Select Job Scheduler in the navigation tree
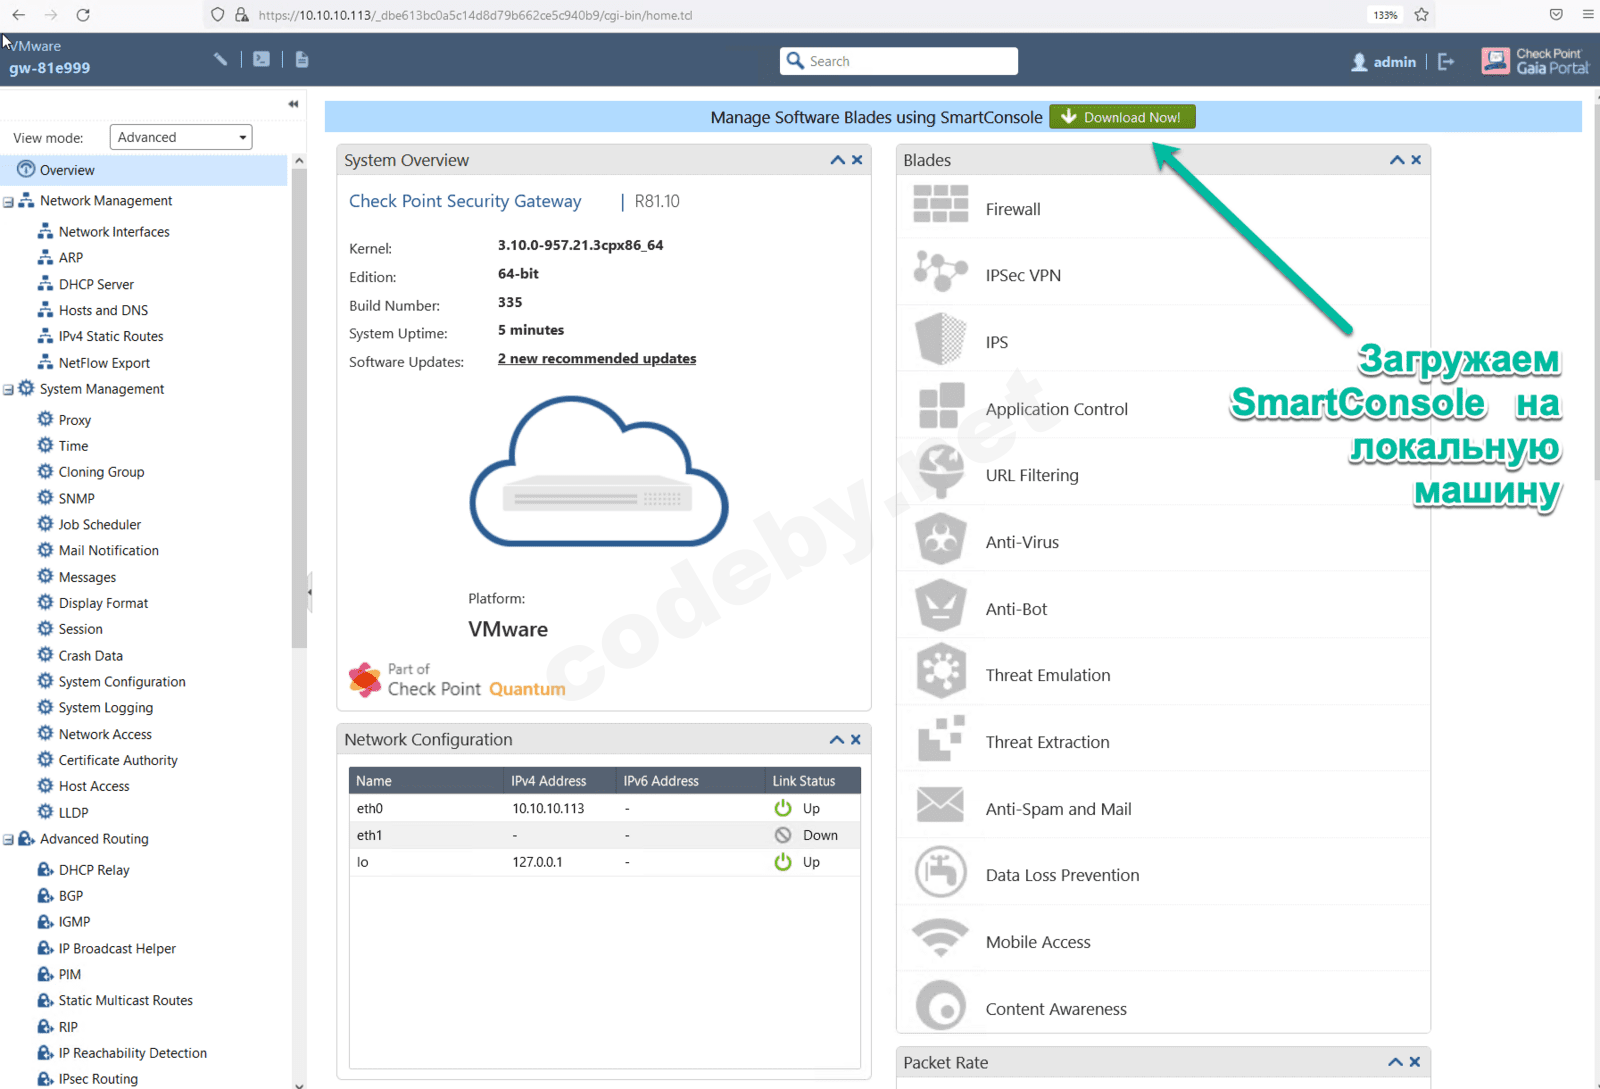 click(x=99, y=524)
